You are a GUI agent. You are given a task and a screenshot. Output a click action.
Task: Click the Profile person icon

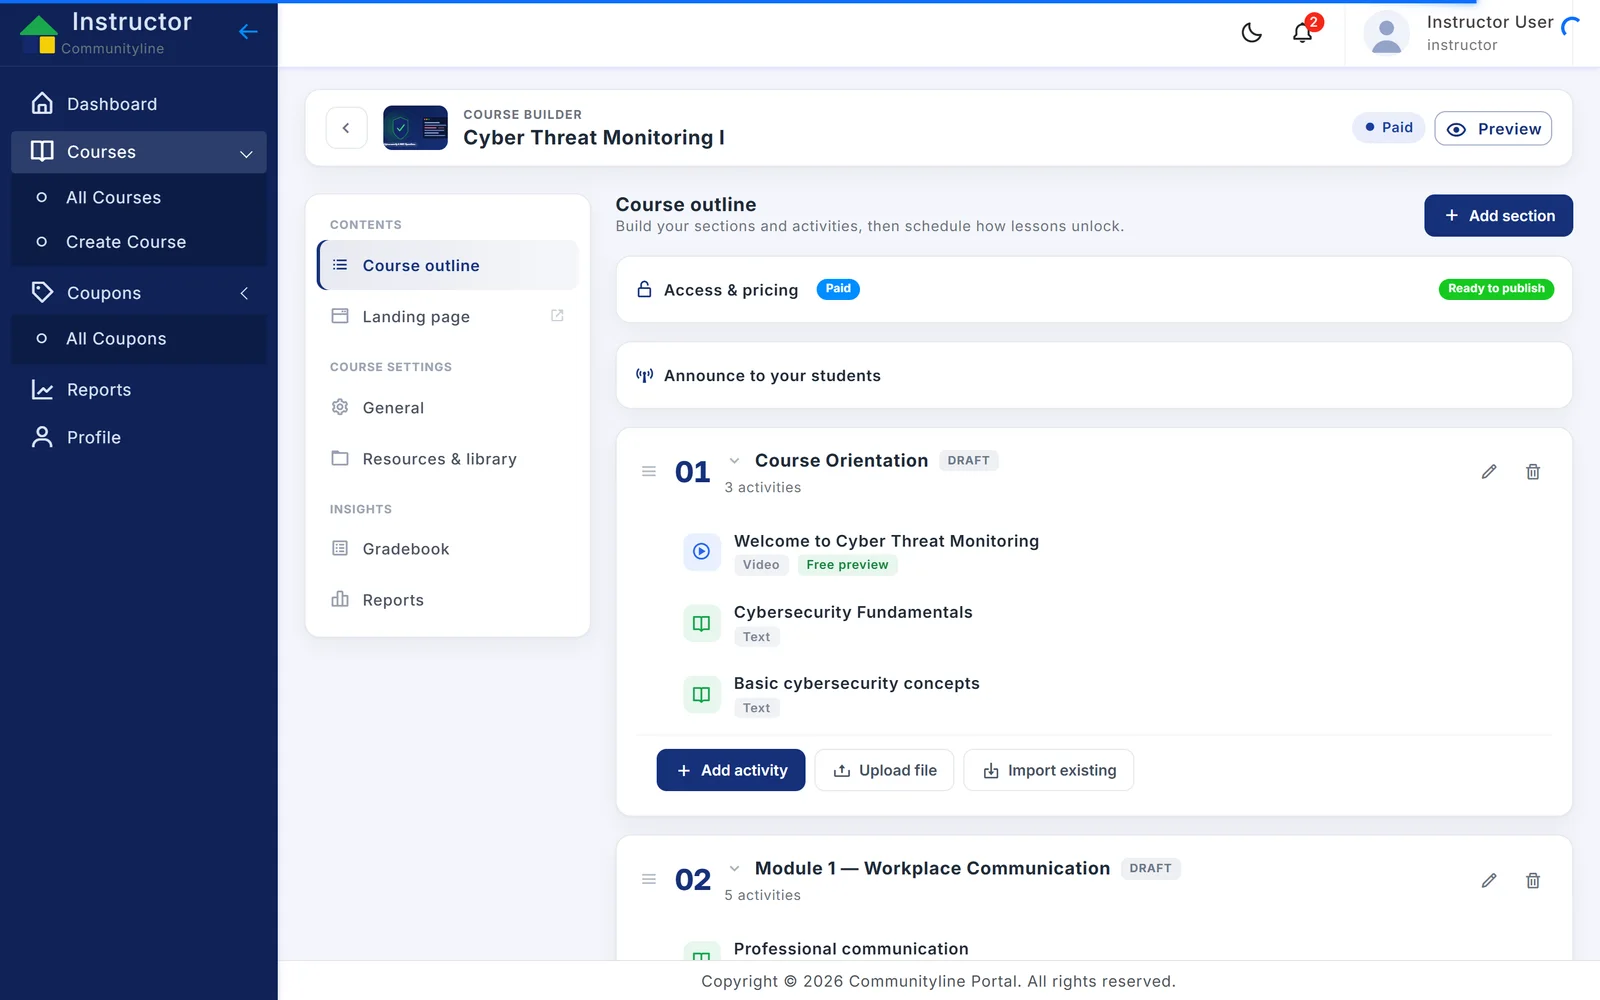(x=42, y=437)
